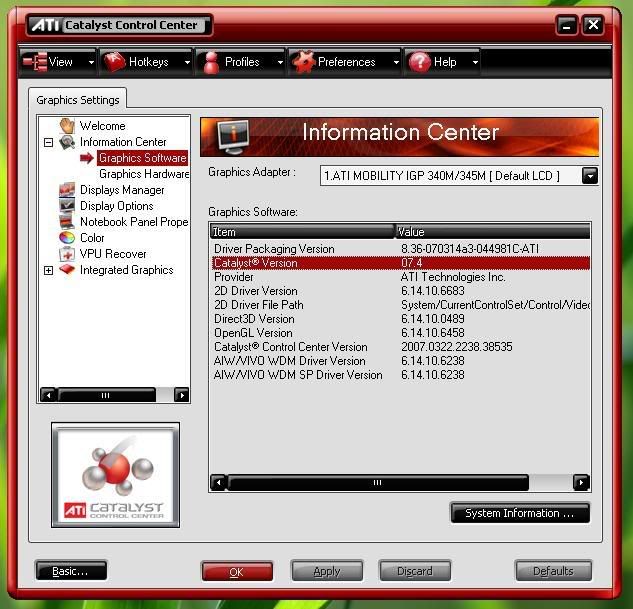633x609 pixels.
Task: Minimize the Catalyst Control Center window
Action: point(567,25)
